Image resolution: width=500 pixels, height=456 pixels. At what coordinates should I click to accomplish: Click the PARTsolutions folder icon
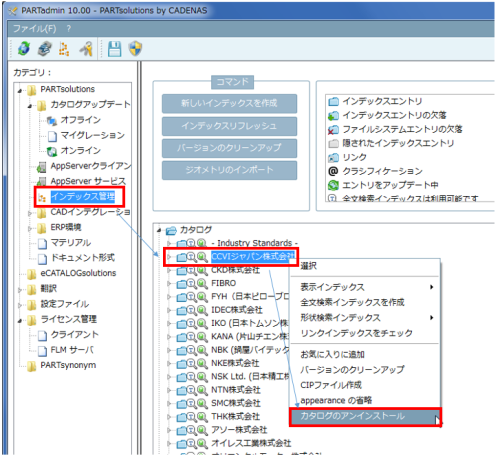32,90
